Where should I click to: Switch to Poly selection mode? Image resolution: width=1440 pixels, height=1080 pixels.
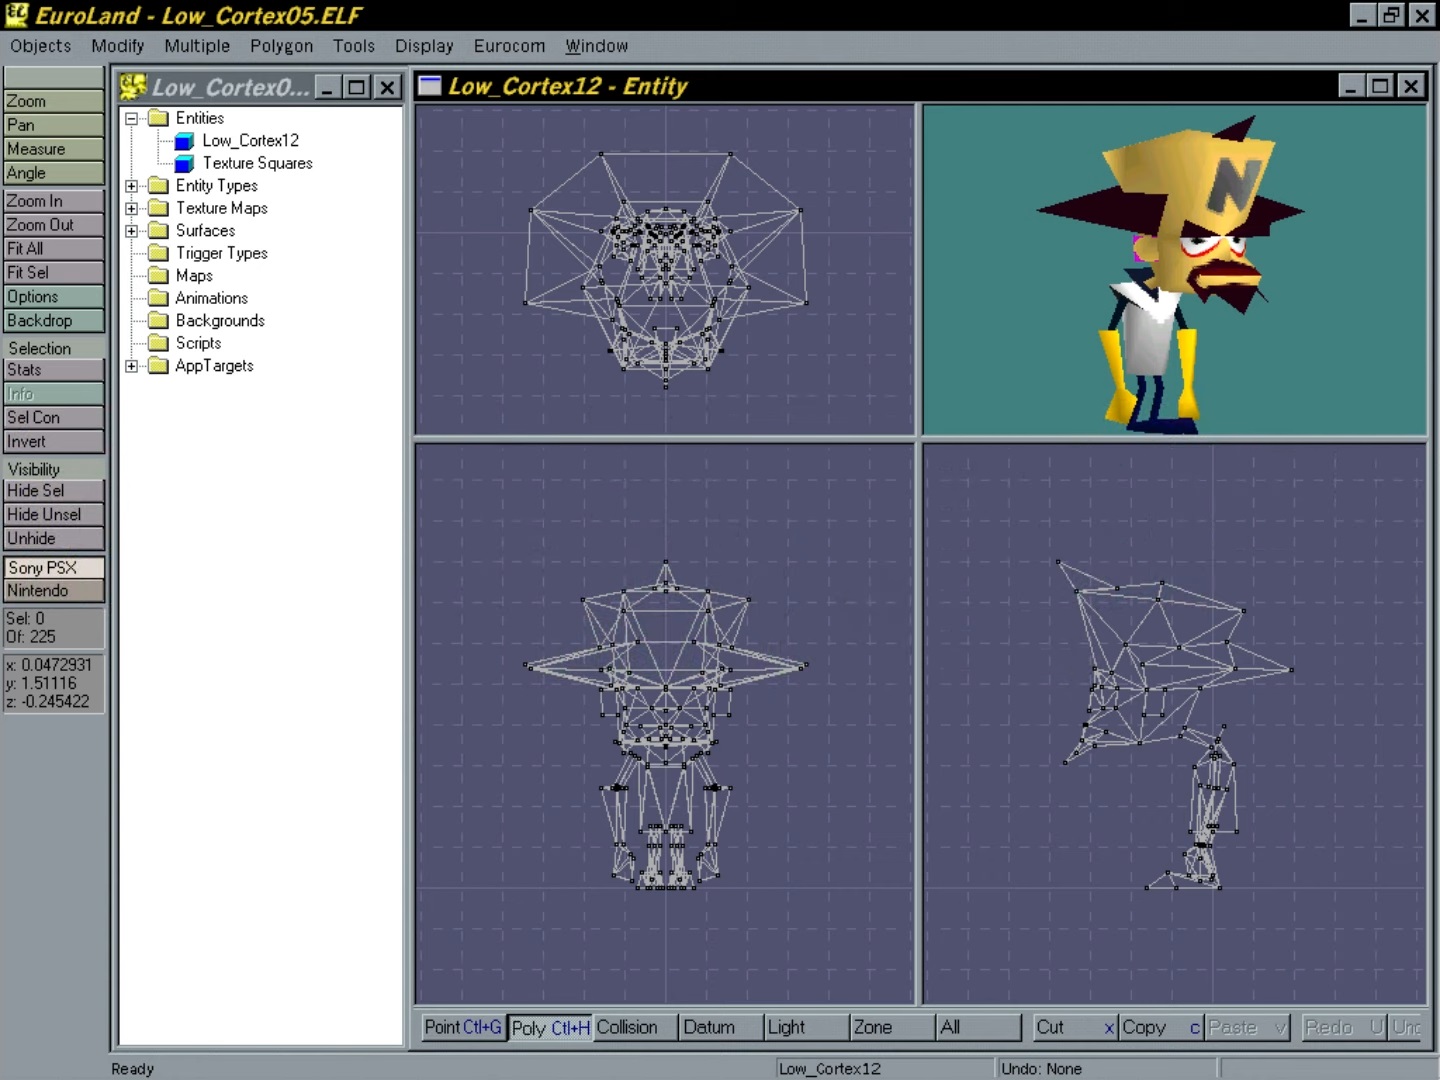coord(550,1027)
